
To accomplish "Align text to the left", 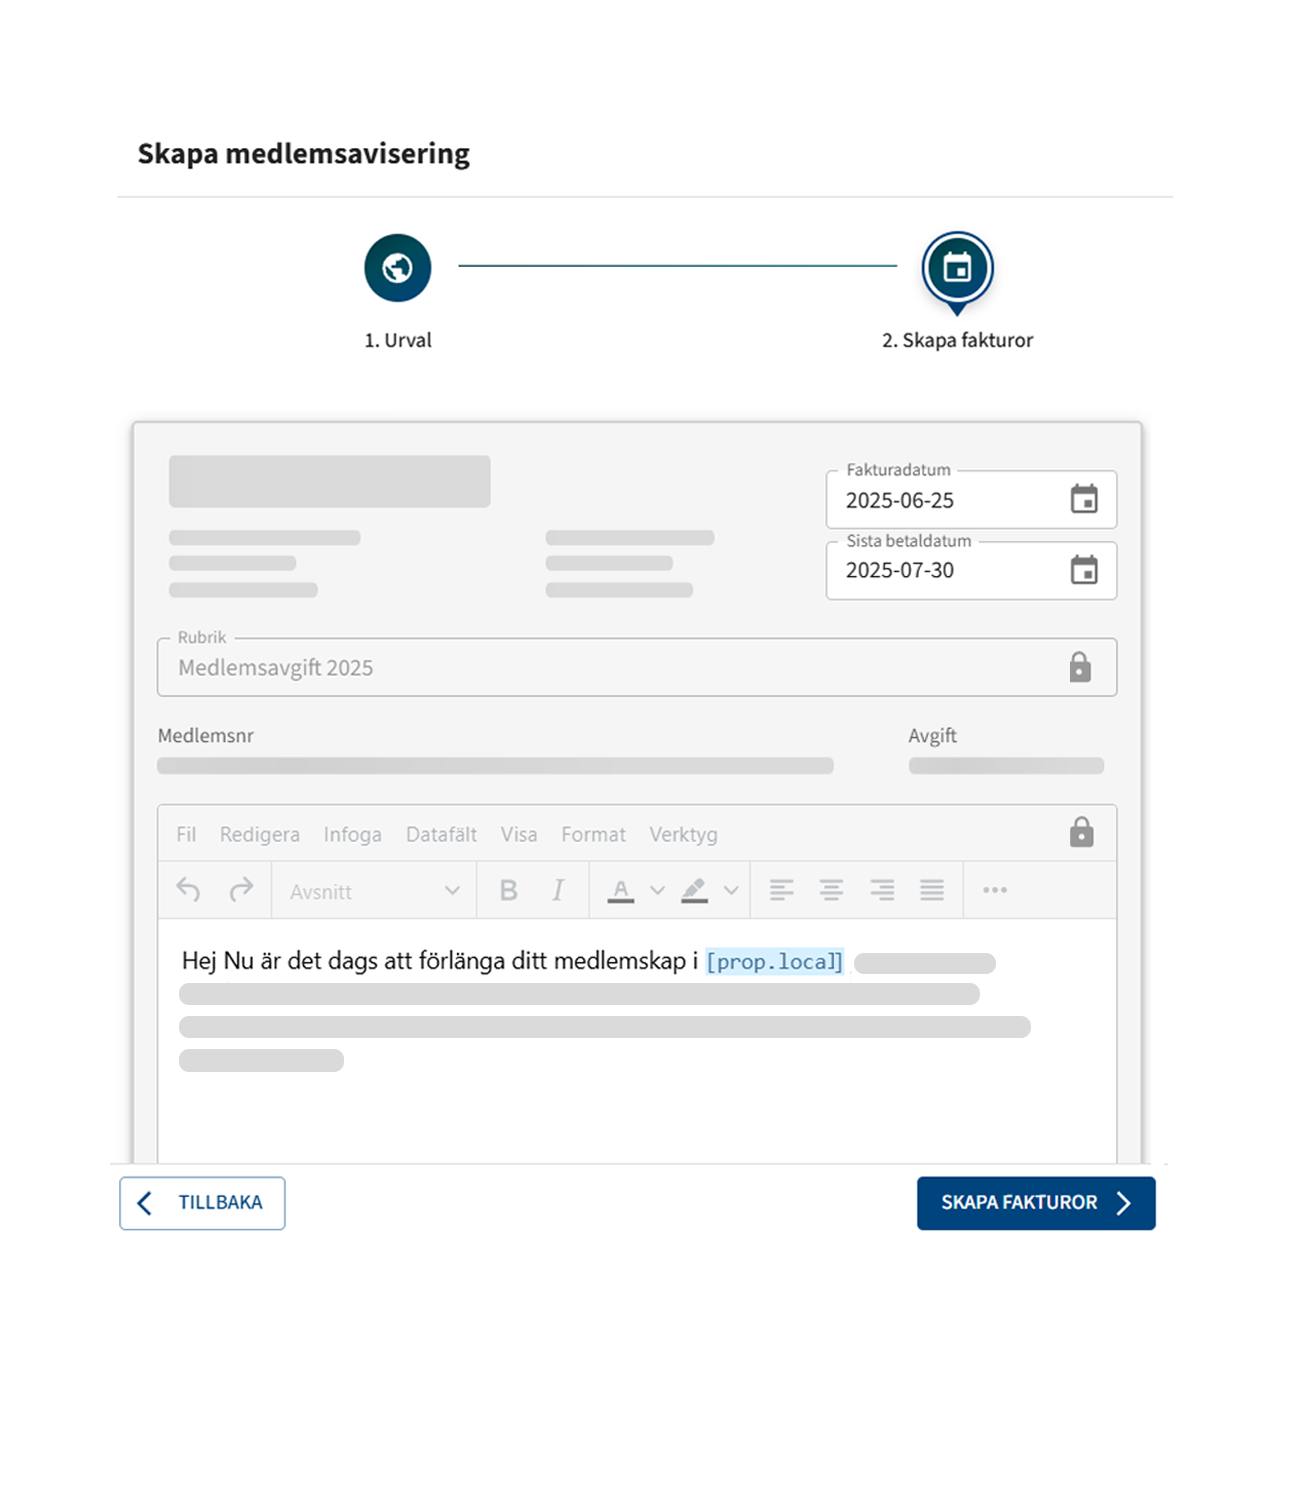I will [x=781, y=890].
